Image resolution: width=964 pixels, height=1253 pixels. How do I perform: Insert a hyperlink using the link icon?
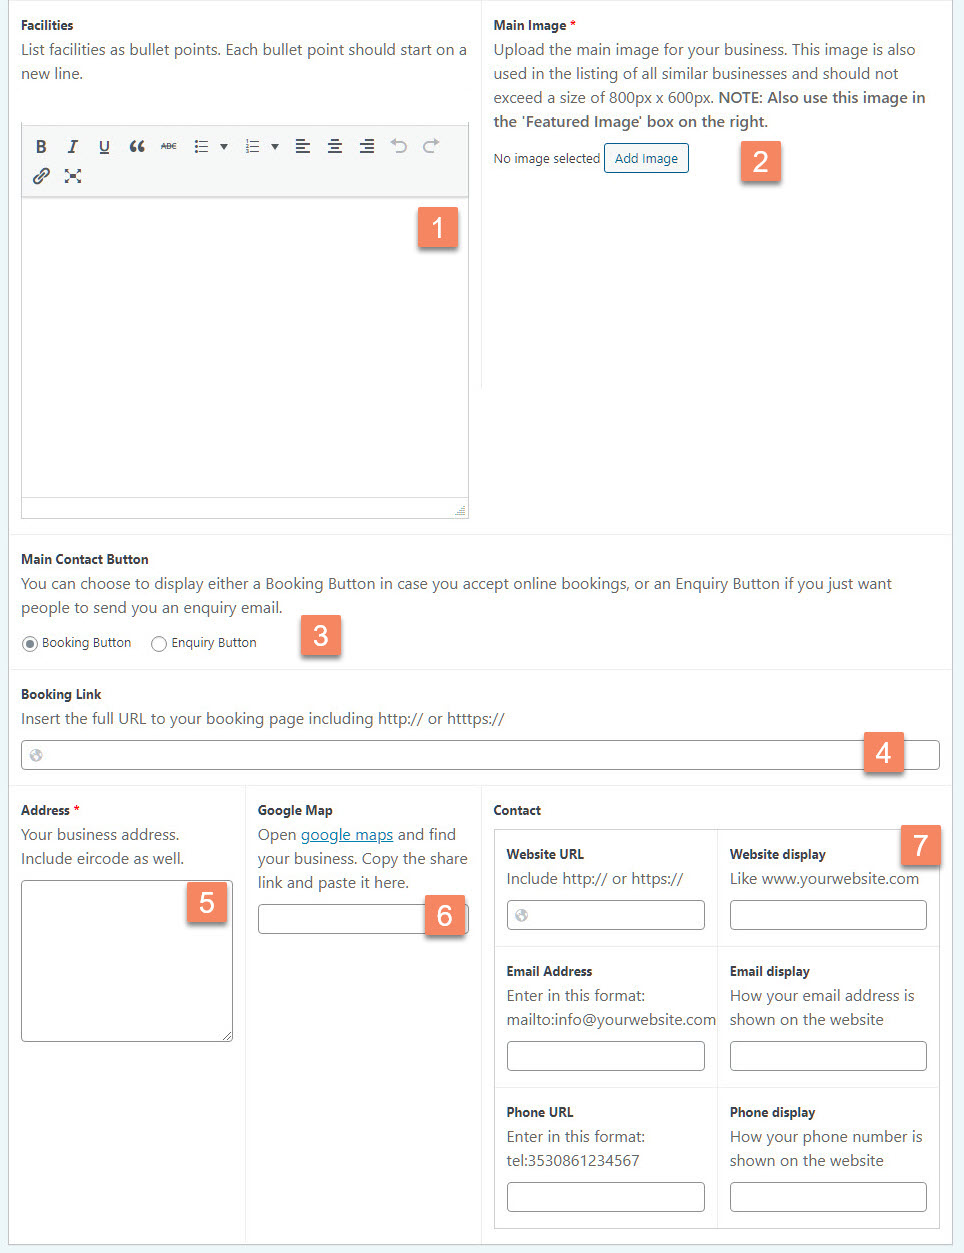[x=41, y=176]
